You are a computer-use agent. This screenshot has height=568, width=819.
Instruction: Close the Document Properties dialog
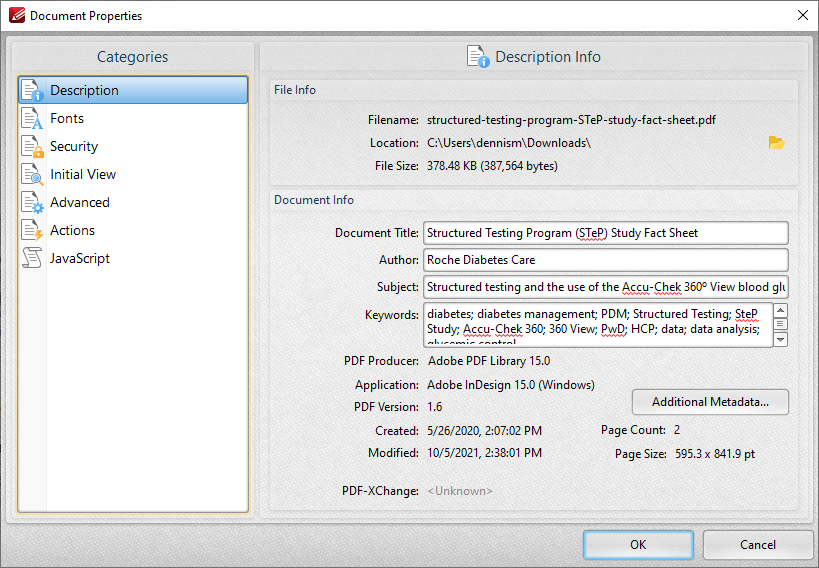(x=803, y=15)
